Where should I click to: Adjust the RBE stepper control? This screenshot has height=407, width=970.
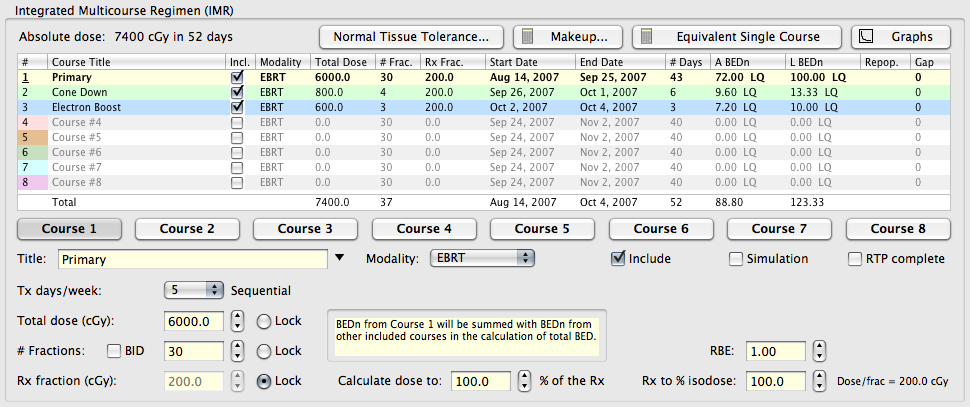(x=819, y=351)
